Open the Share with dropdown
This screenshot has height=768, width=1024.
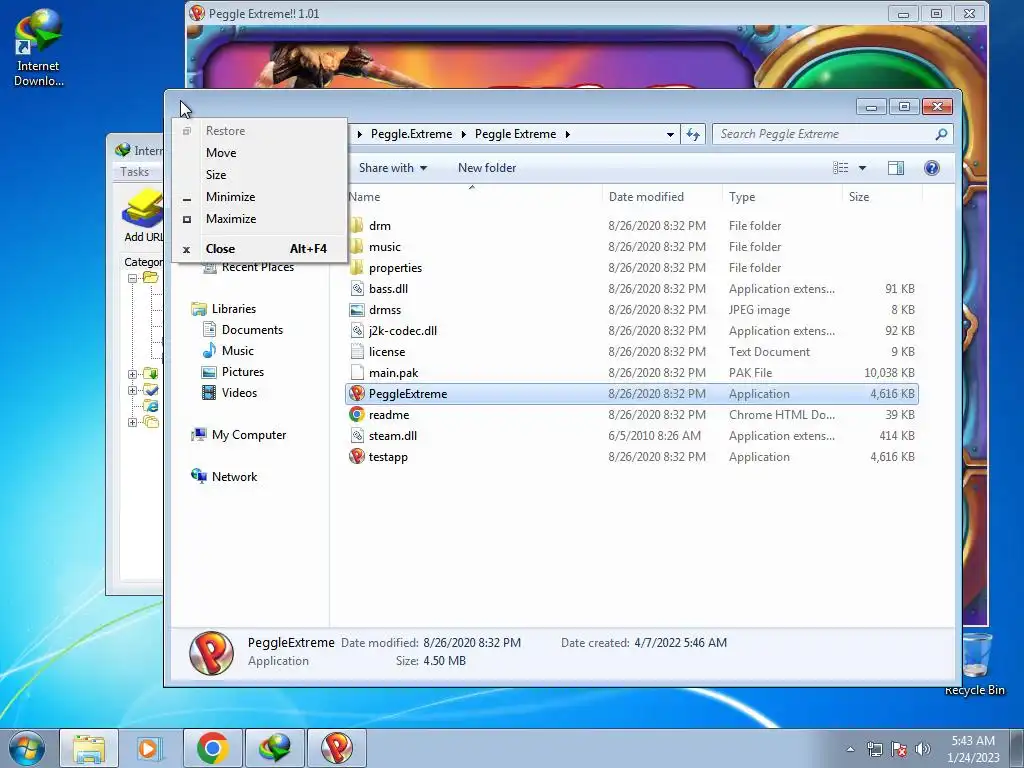pos(392,168)
